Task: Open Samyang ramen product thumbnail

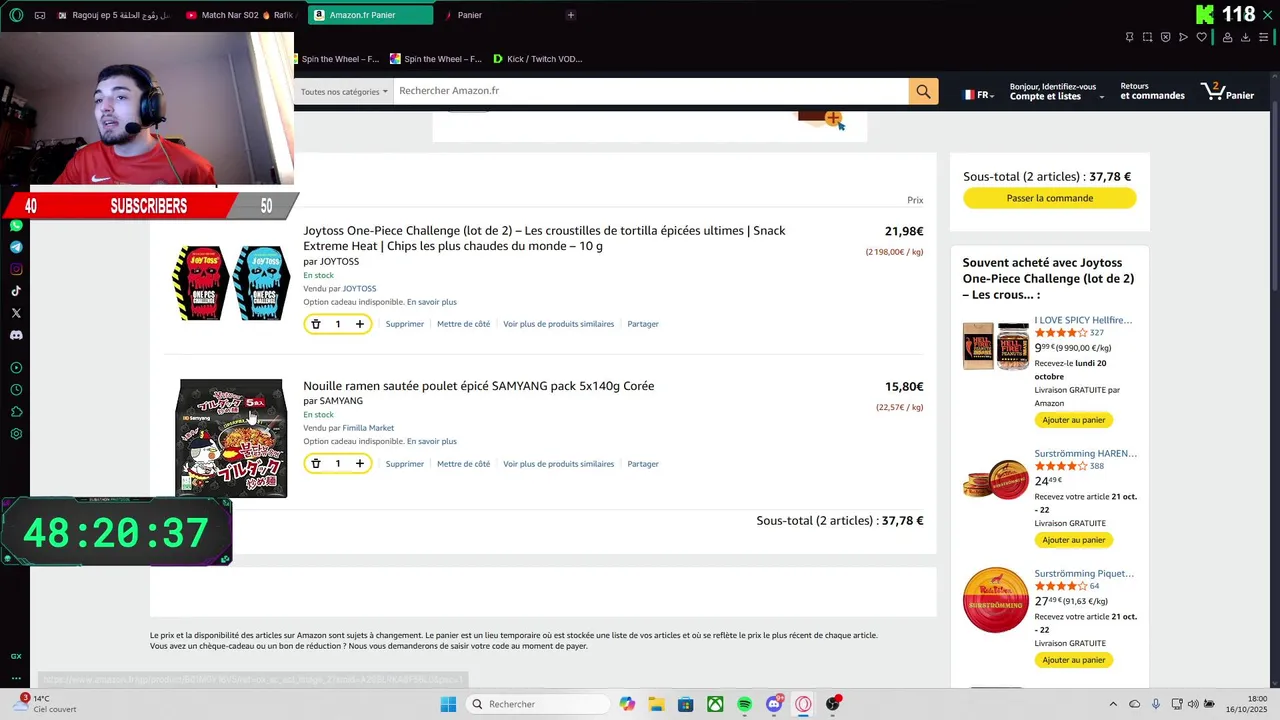Action: pos(231,438)
